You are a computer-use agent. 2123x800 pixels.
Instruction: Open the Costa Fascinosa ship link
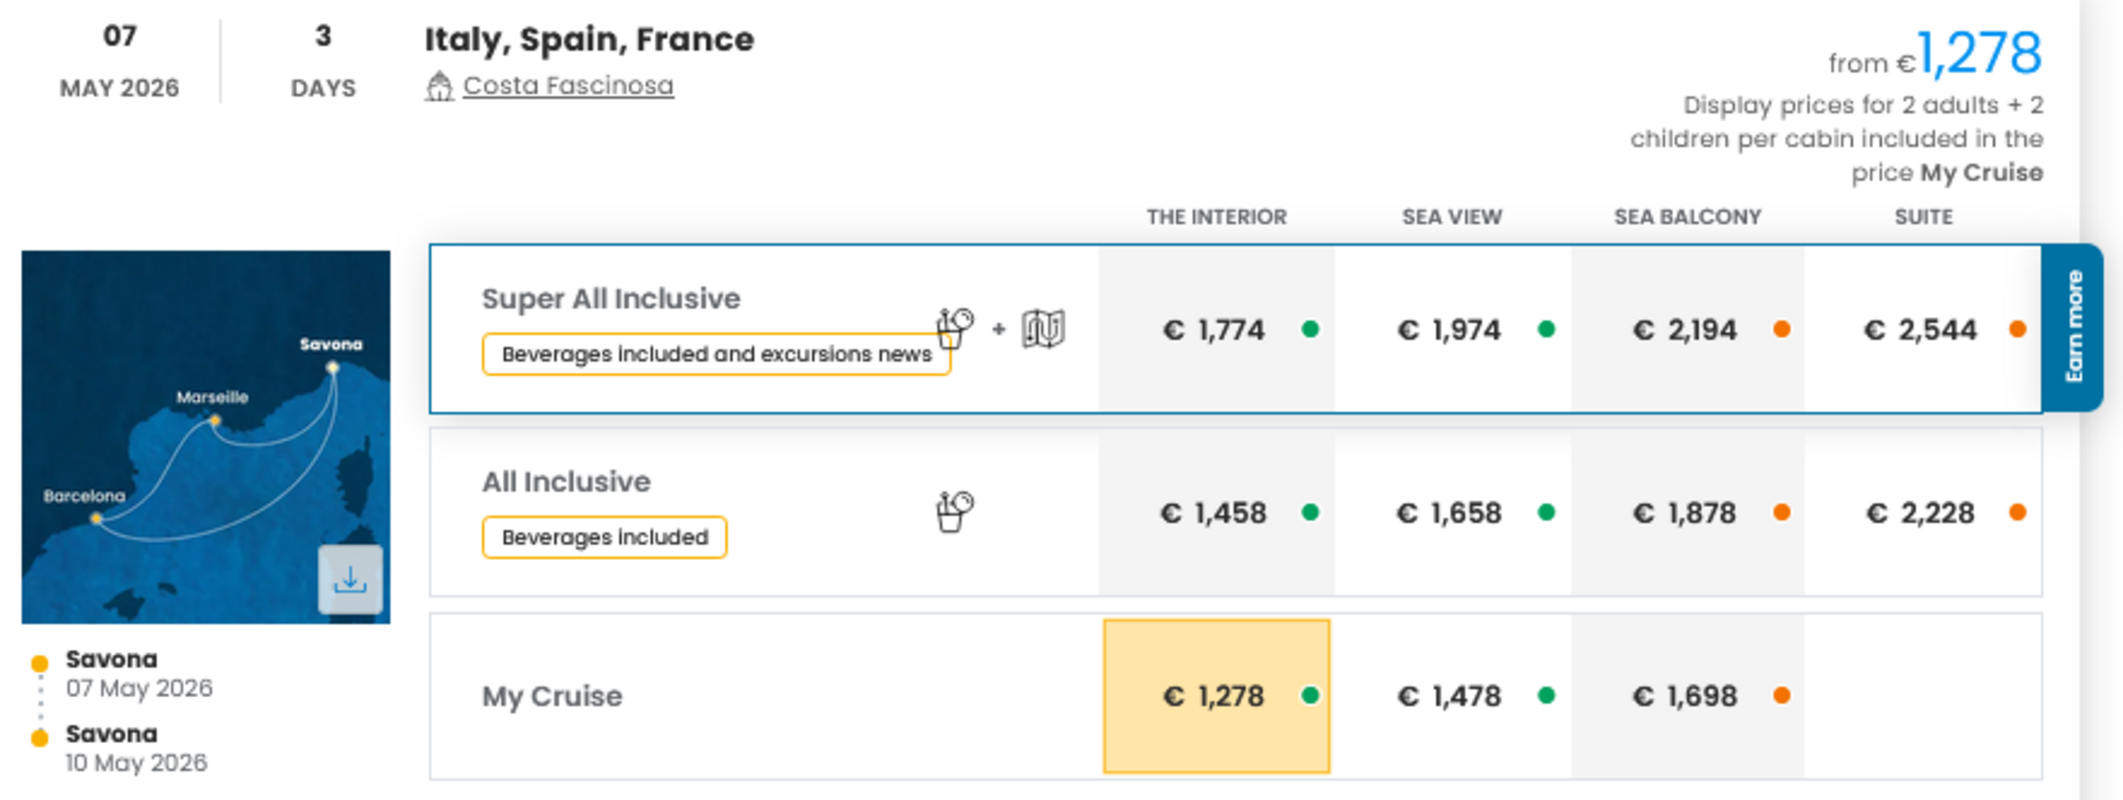click(568, 86)
